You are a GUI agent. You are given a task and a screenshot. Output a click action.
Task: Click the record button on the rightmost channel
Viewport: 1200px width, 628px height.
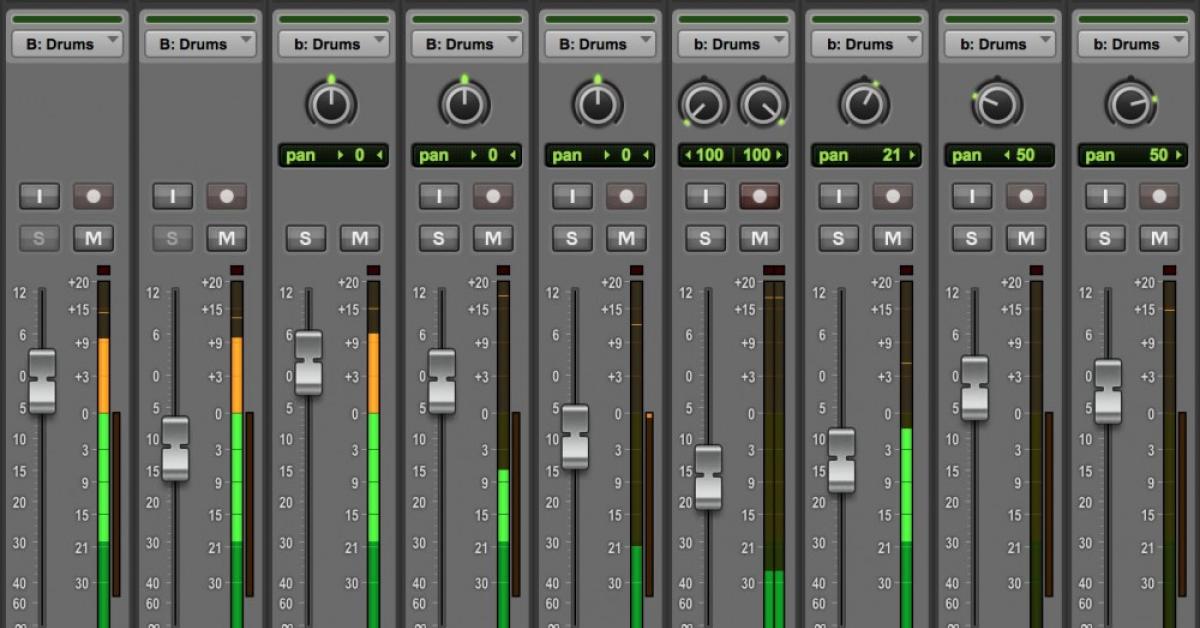click(1158, 196)
